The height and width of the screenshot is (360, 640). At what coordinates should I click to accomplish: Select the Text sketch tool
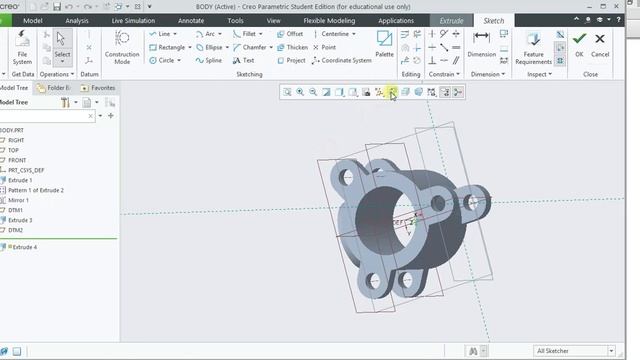click(x=243, y=60)
